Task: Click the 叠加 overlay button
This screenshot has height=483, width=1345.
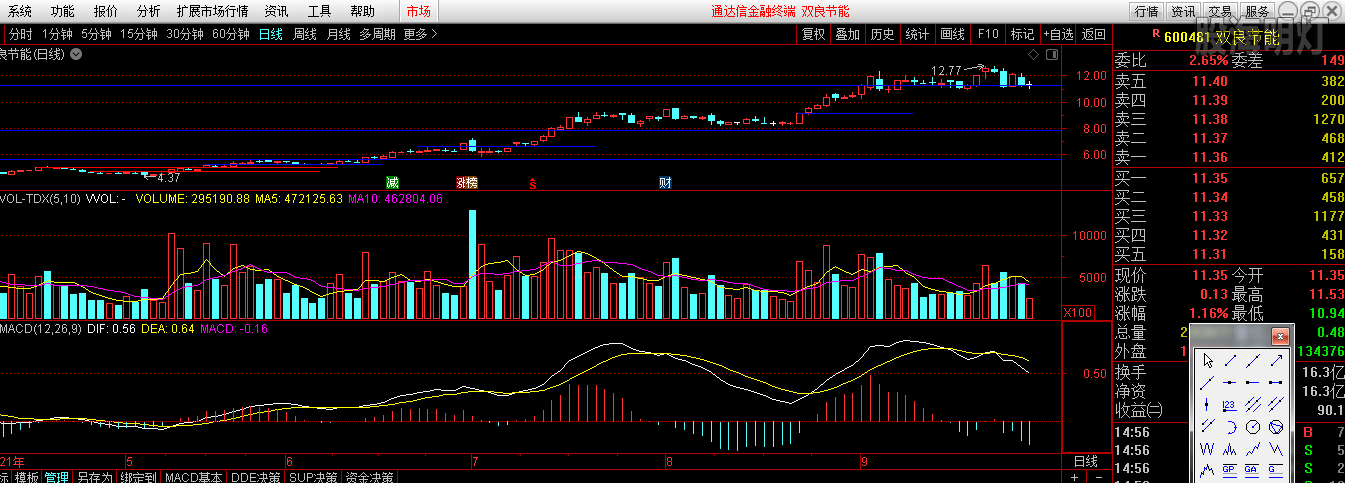Action: pos(847,34)
